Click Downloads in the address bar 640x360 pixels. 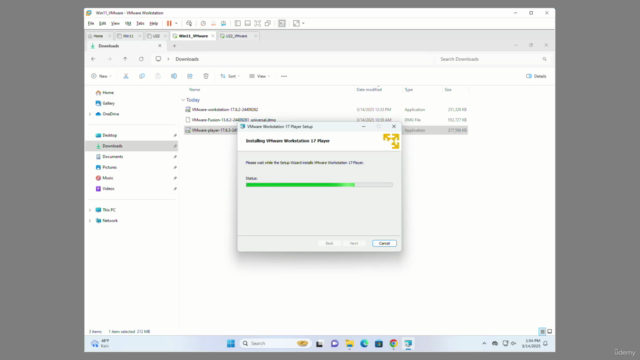187,59
